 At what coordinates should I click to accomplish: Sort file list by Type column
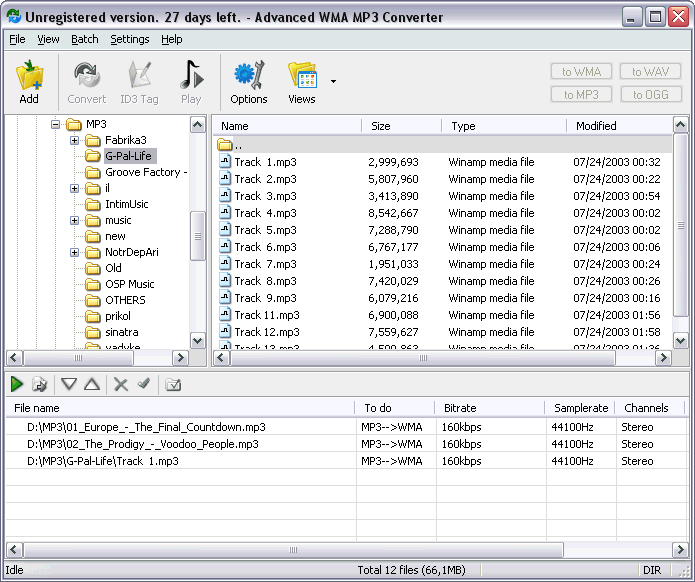(x=504, y=126)
